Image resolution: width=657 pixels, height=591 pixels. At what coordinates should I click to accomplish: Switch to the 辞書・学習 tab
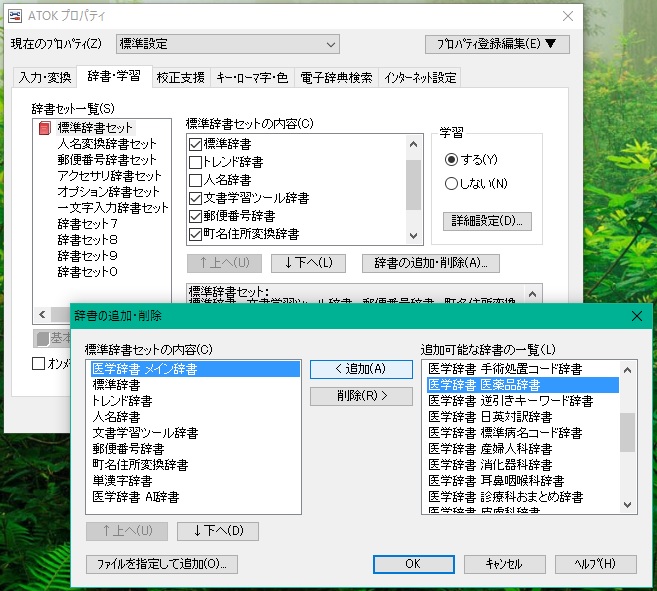point(114,76)
